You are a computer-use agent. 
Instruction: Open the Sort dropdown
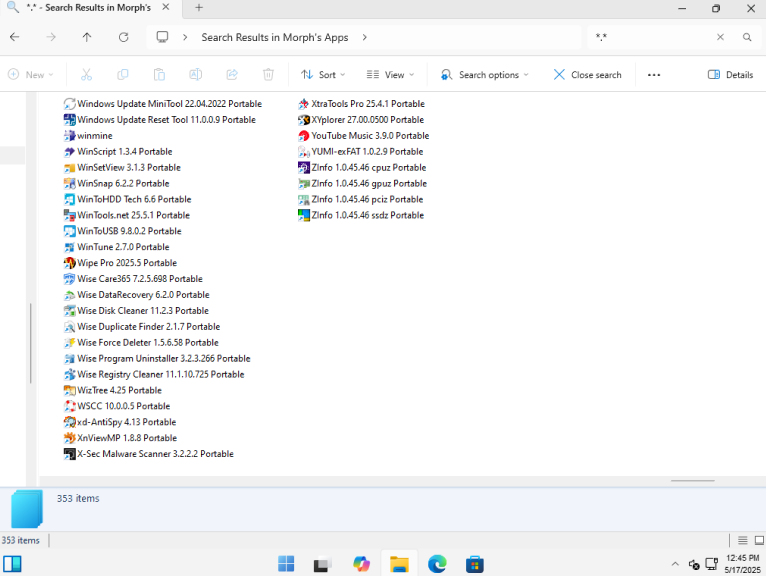[323, 75]
